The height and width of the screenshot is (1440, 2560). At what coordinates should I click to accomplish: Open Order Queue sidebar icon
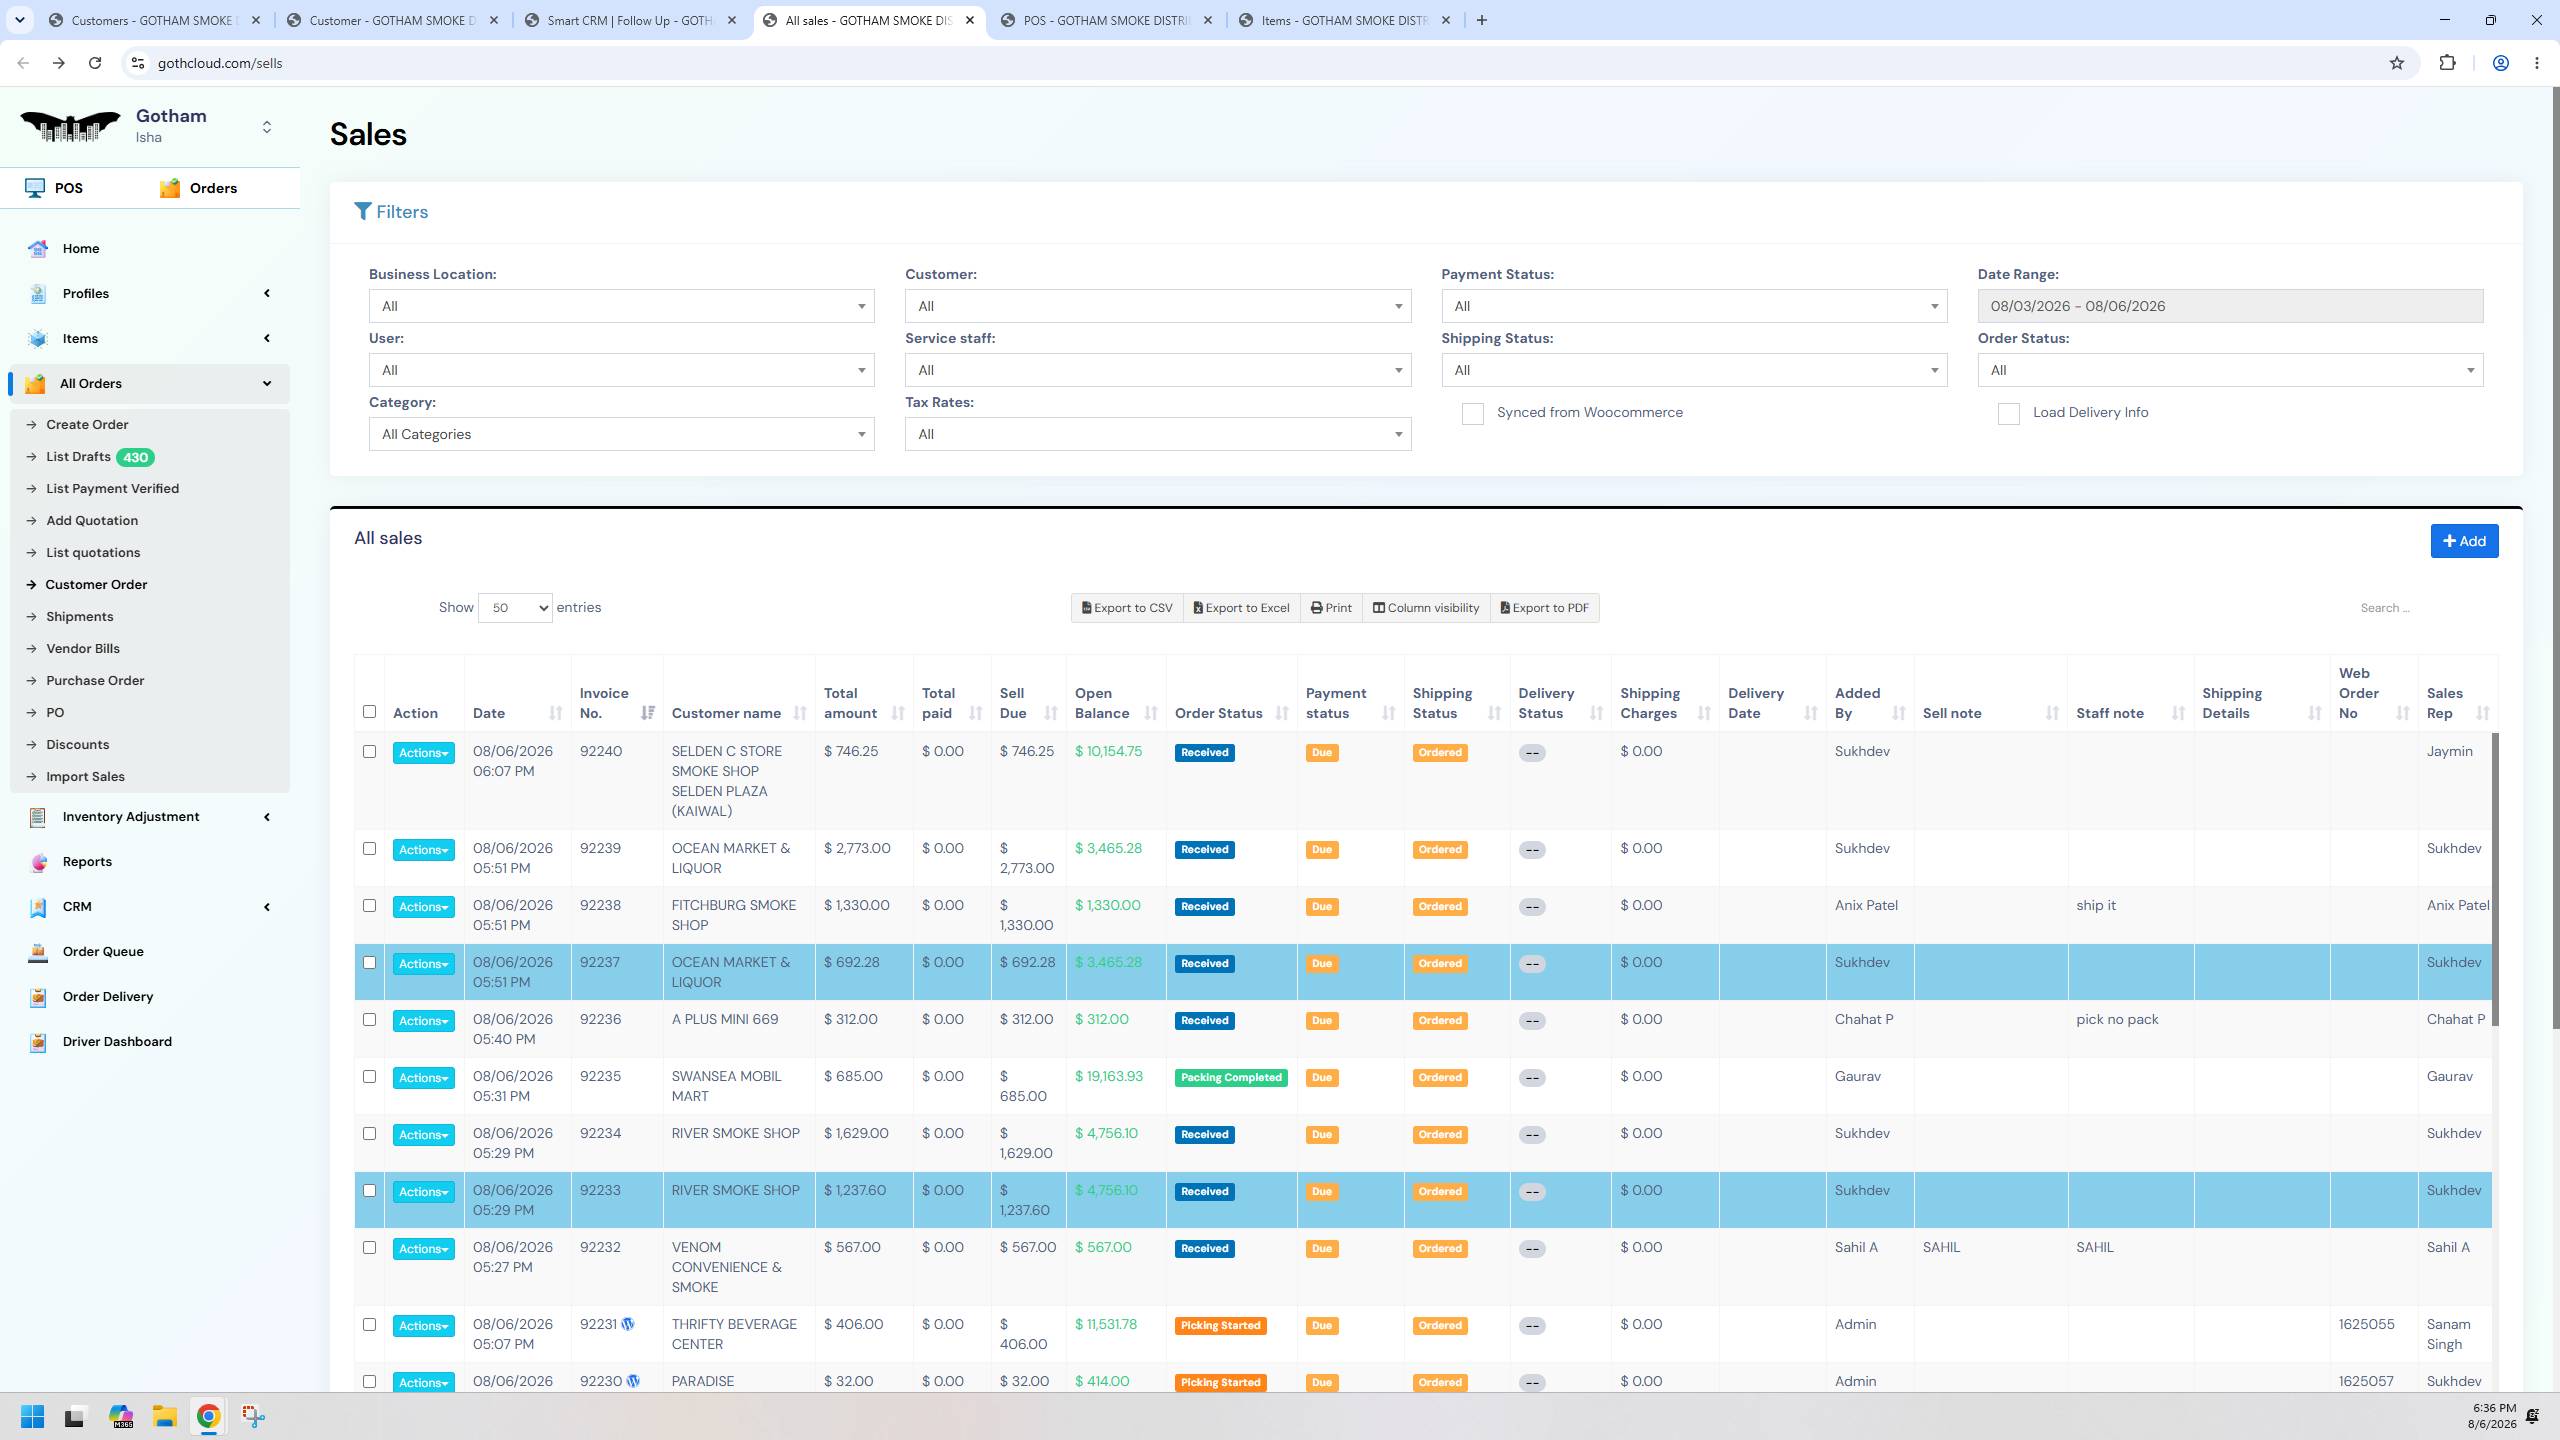(x=38, y=952)
